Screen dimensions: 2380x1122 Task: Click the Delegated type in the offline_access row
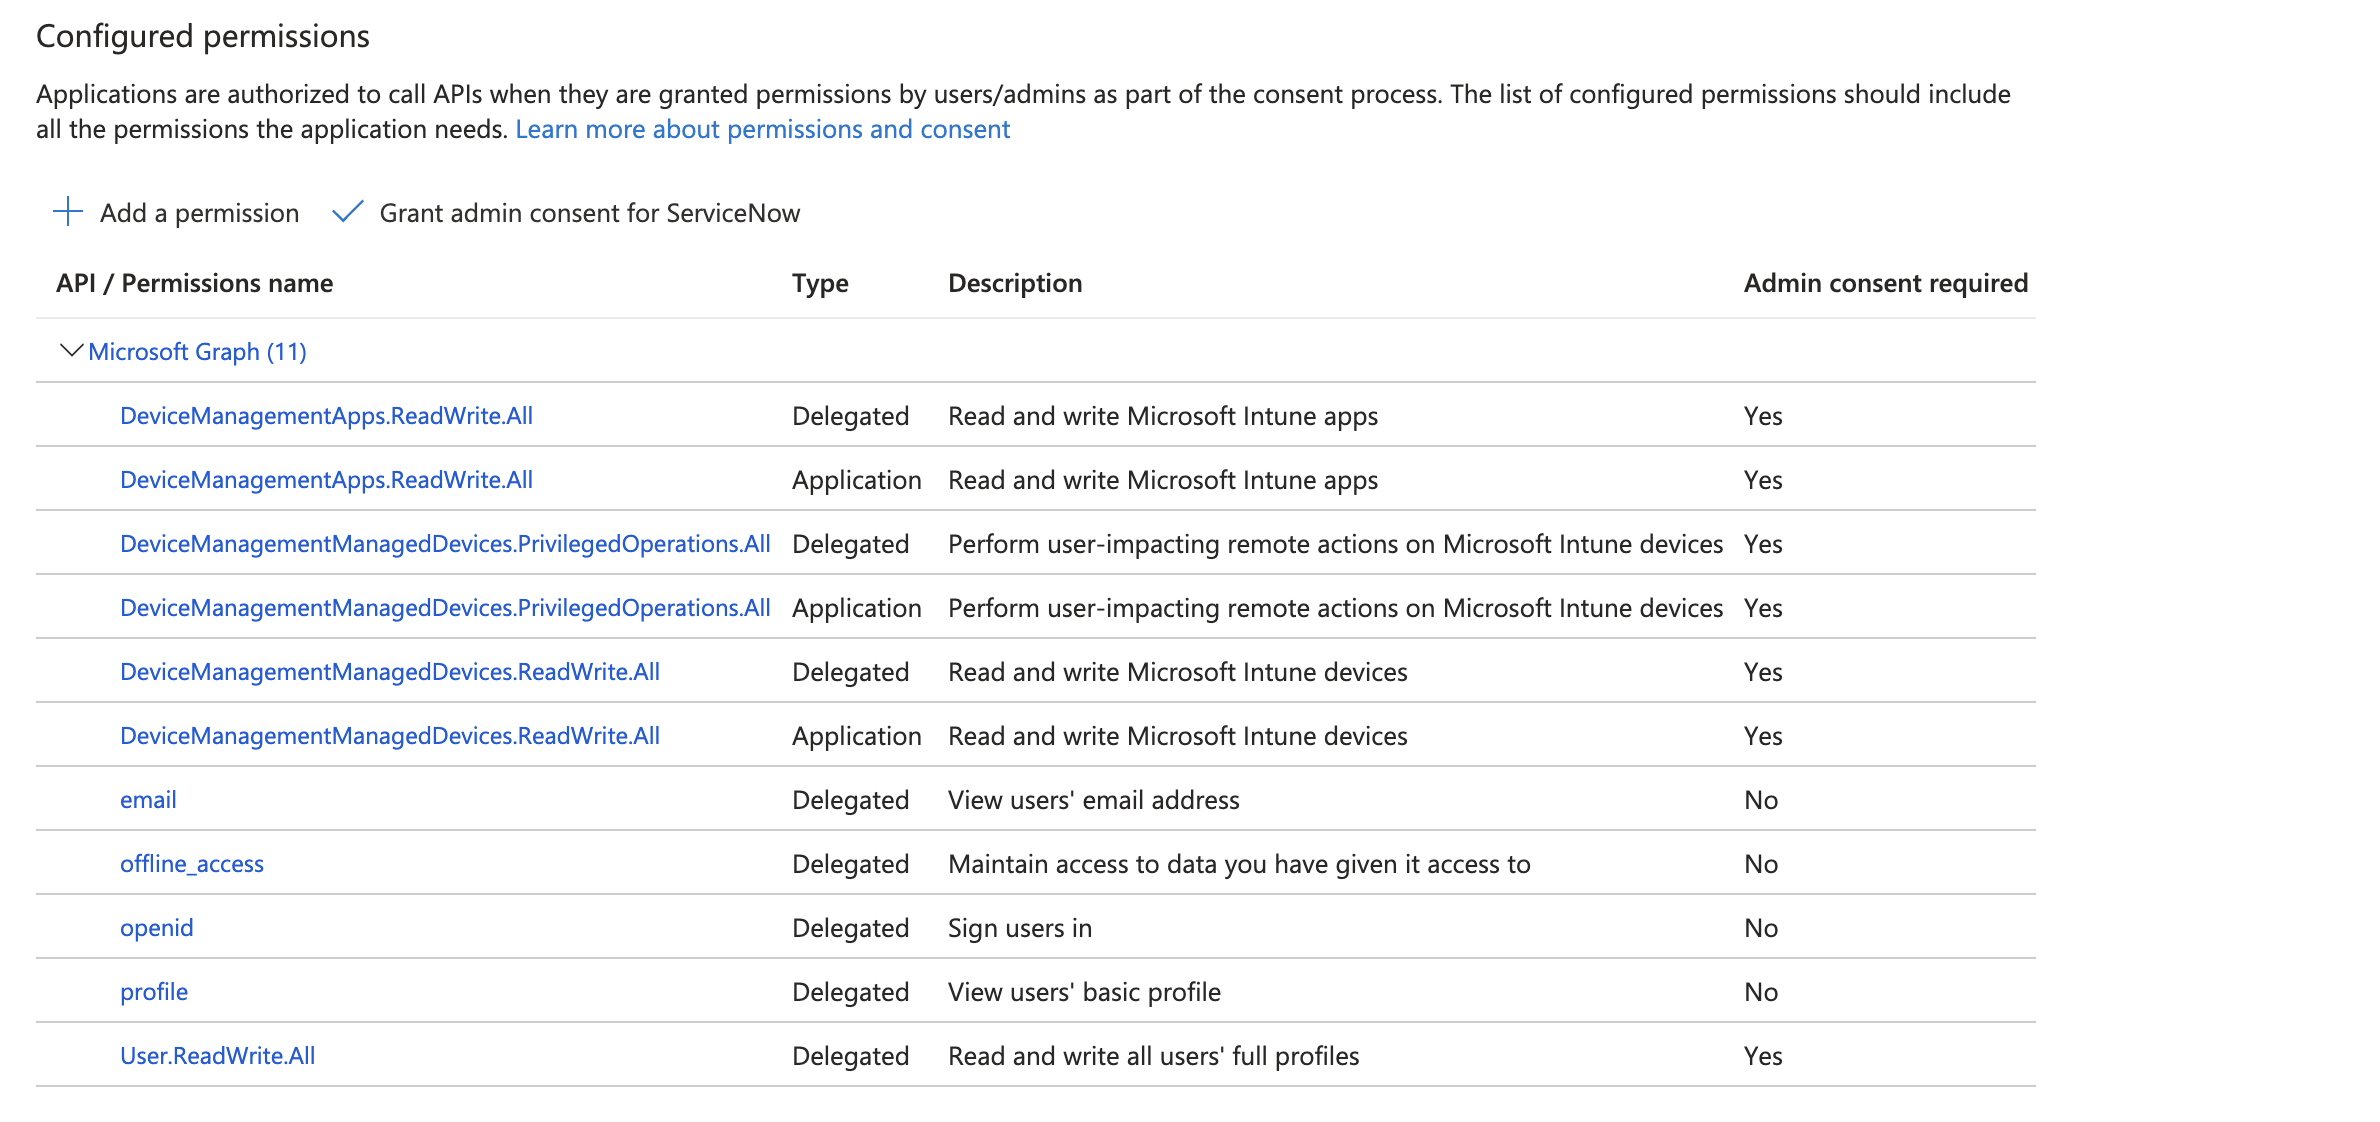[x=850, y=864]
